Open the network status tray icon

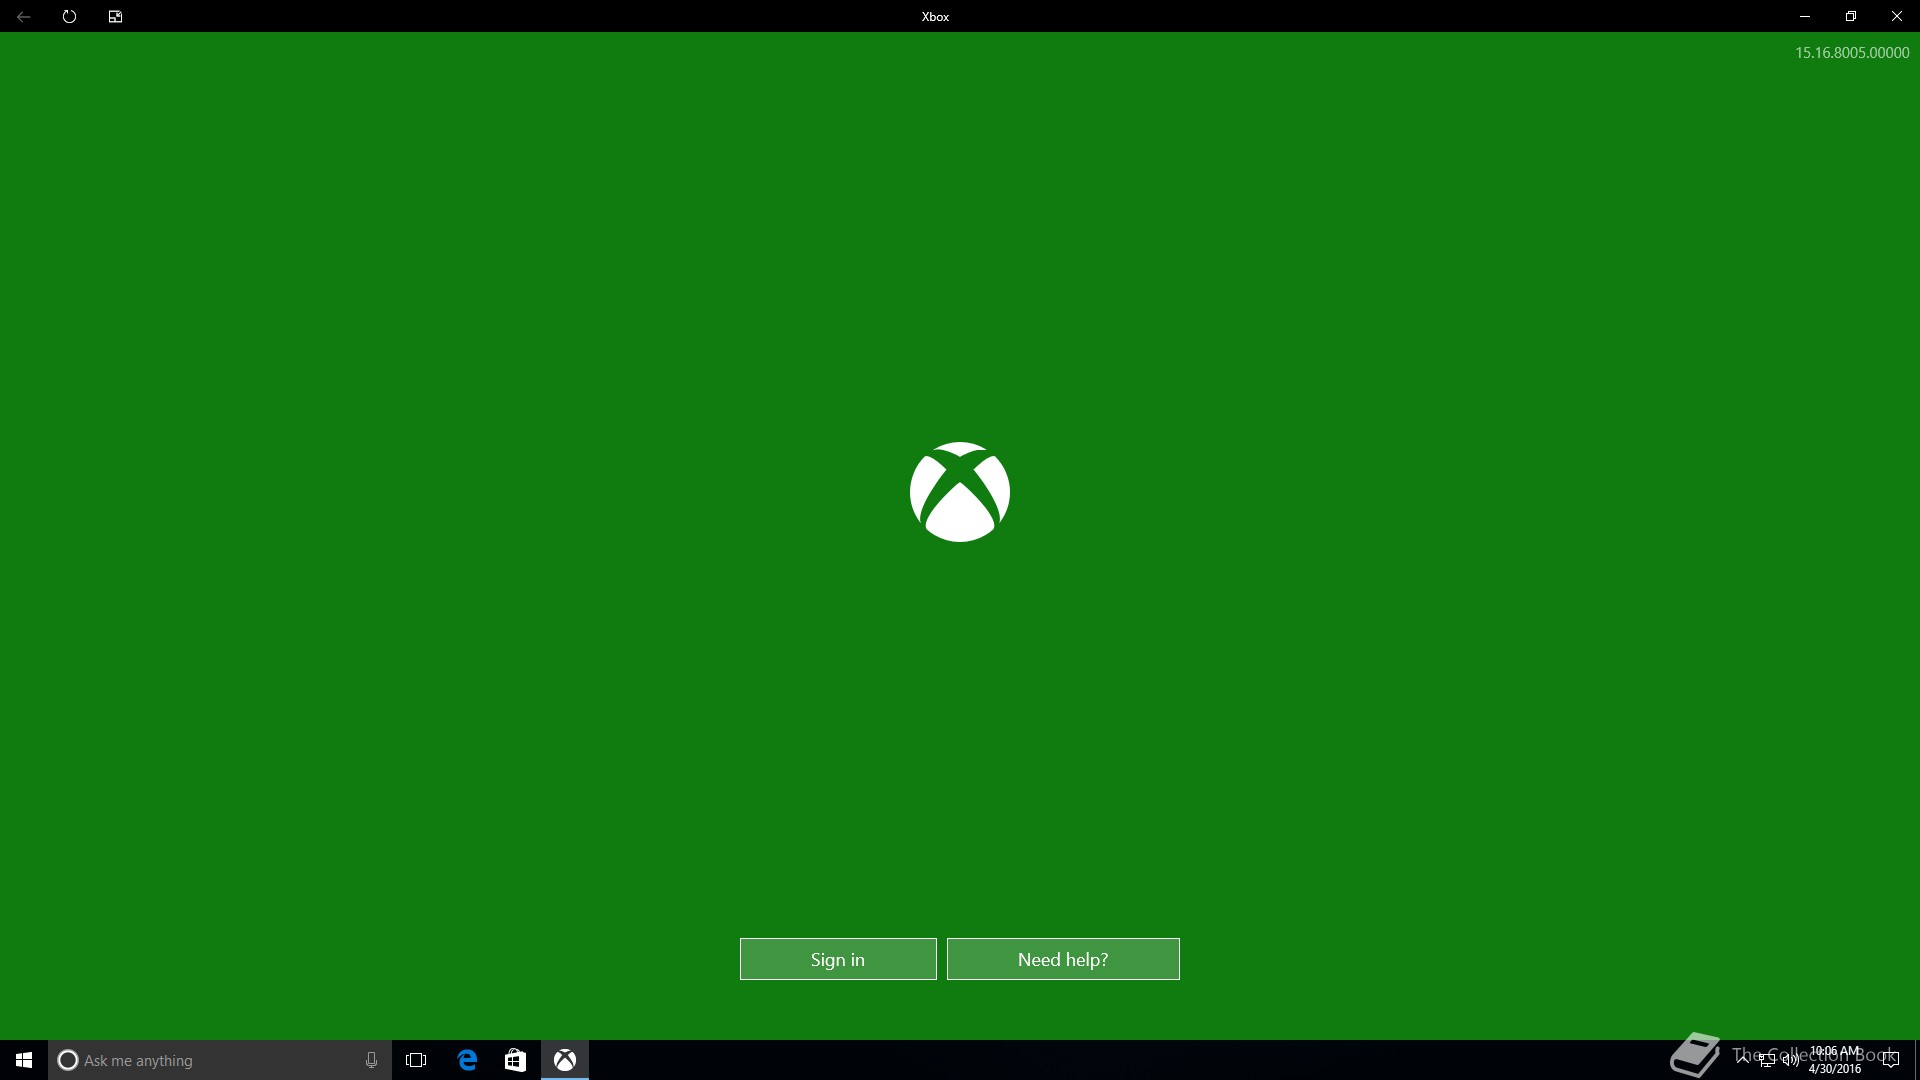pos(1767,1060)
